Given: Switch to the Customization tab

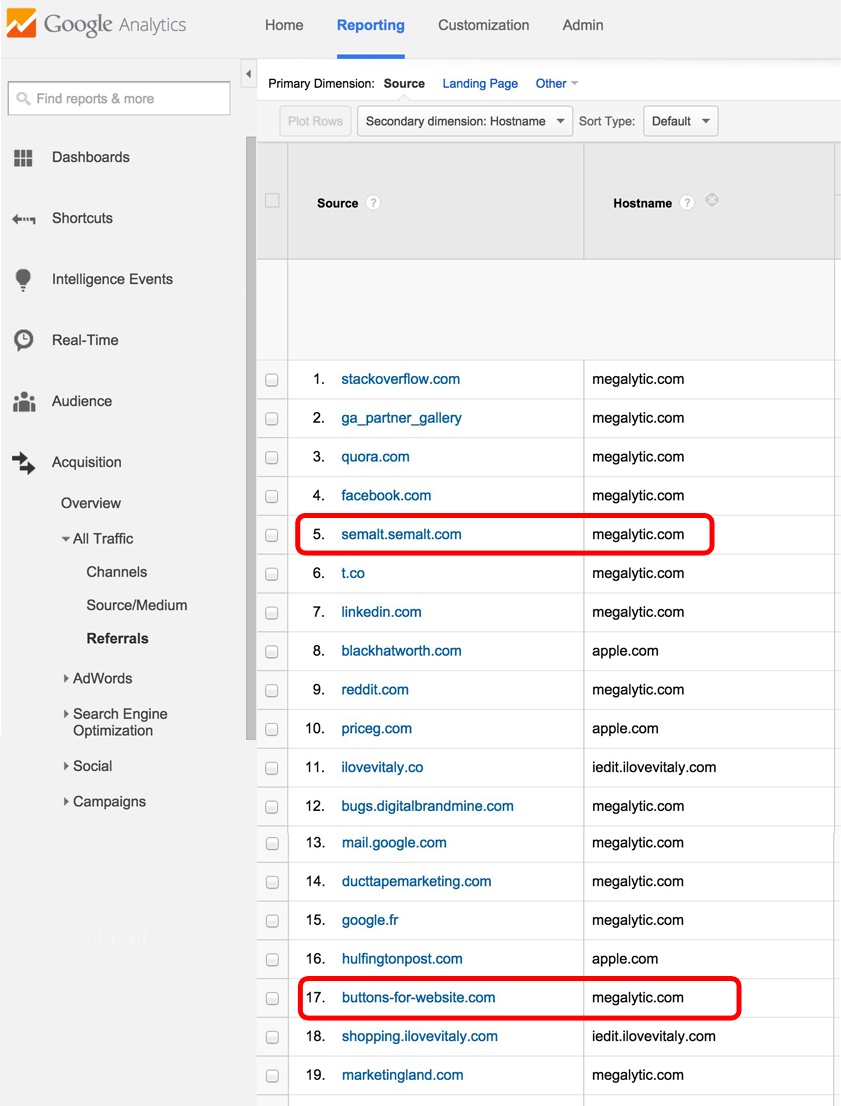Looking at the screenshot, I should tap(483, 25).
